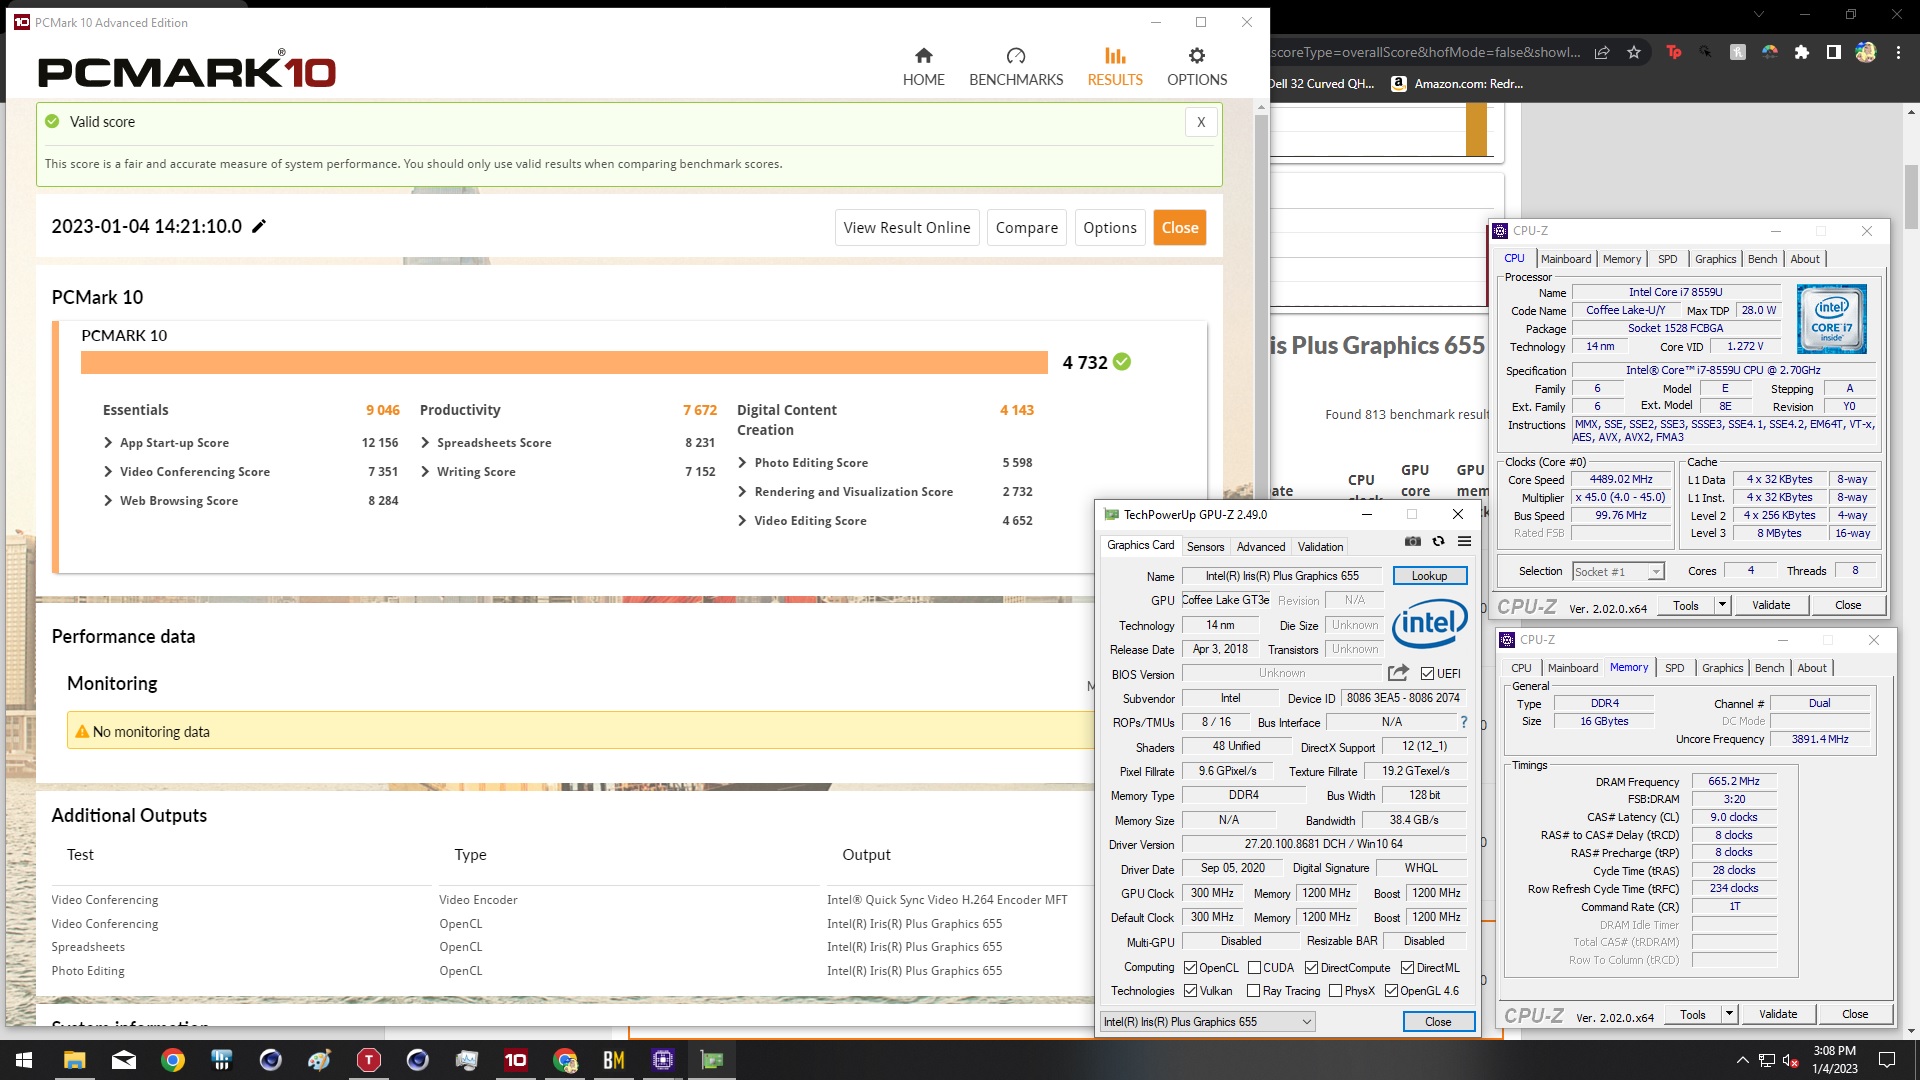Open notification center icon in tray
1920x1080 pixels.
tap(1887, 1060)
